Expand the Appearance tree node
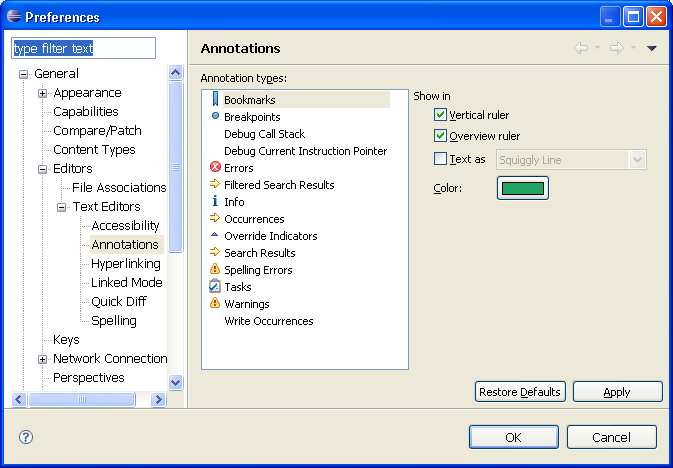 pos(42,93)
